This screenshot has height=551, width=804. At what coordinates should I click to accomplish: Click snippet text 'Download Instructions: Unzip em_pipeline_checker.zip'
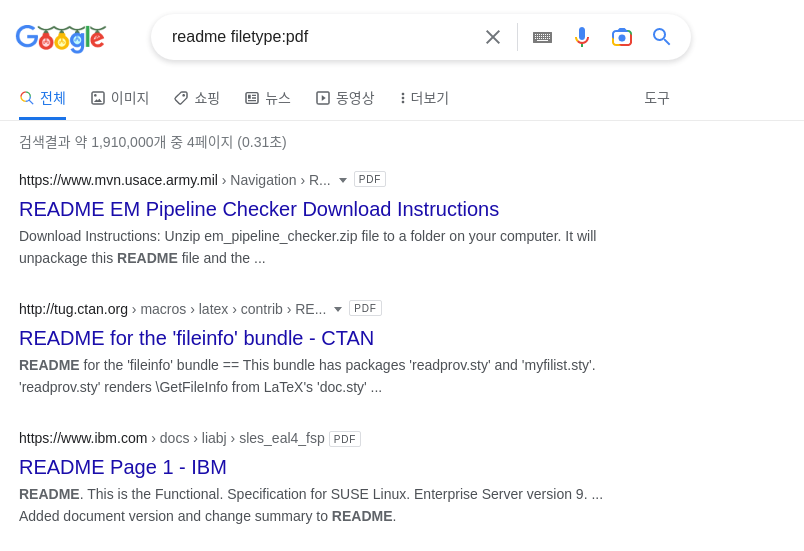(x=188, y=236)
